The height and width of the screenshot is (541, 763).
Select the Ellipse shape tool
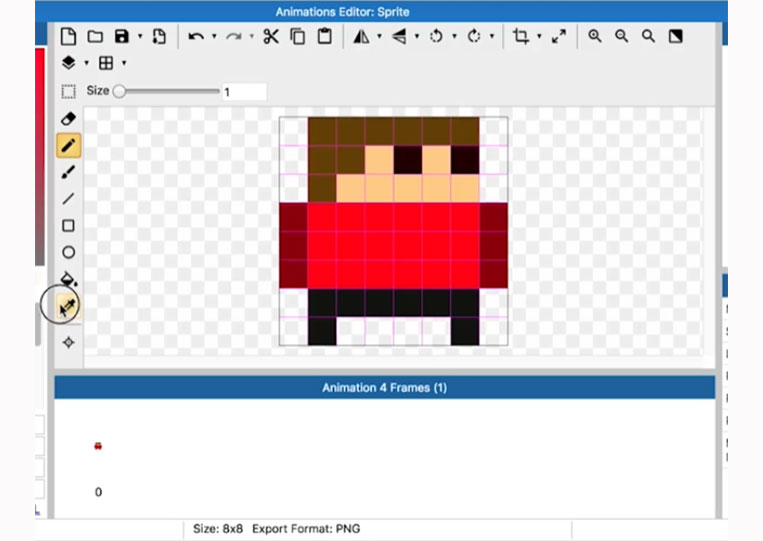point(69,252)
